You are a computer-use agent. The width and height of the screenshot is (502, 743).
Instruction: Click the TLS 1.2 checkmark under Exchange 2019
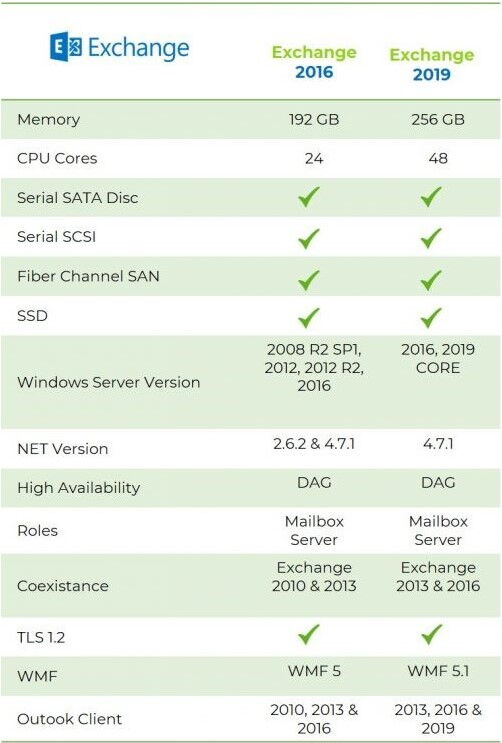click(x=431, y=634)
